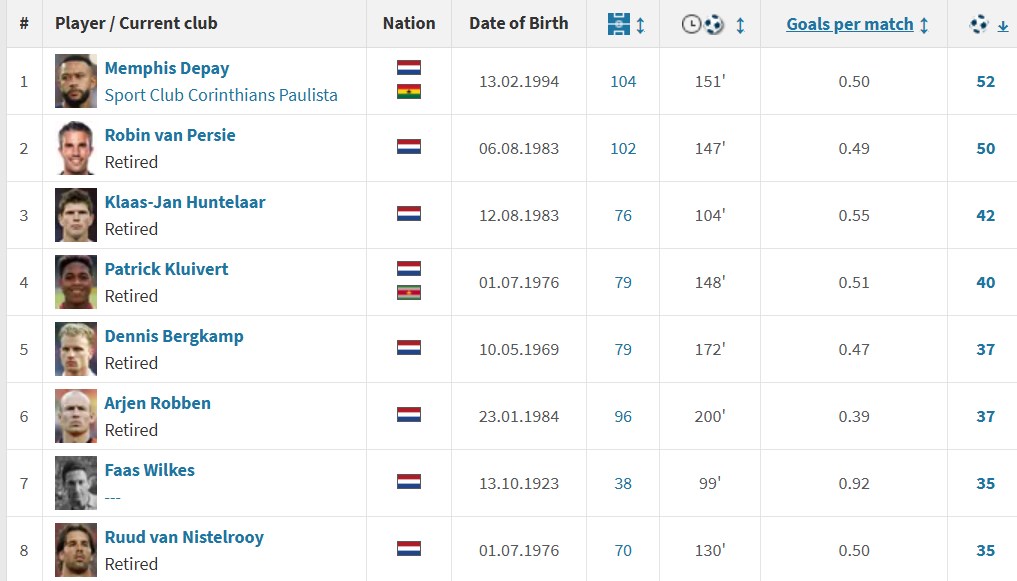
Task: Click Arjen Robben's portrait photo
Action: point(76,416)
